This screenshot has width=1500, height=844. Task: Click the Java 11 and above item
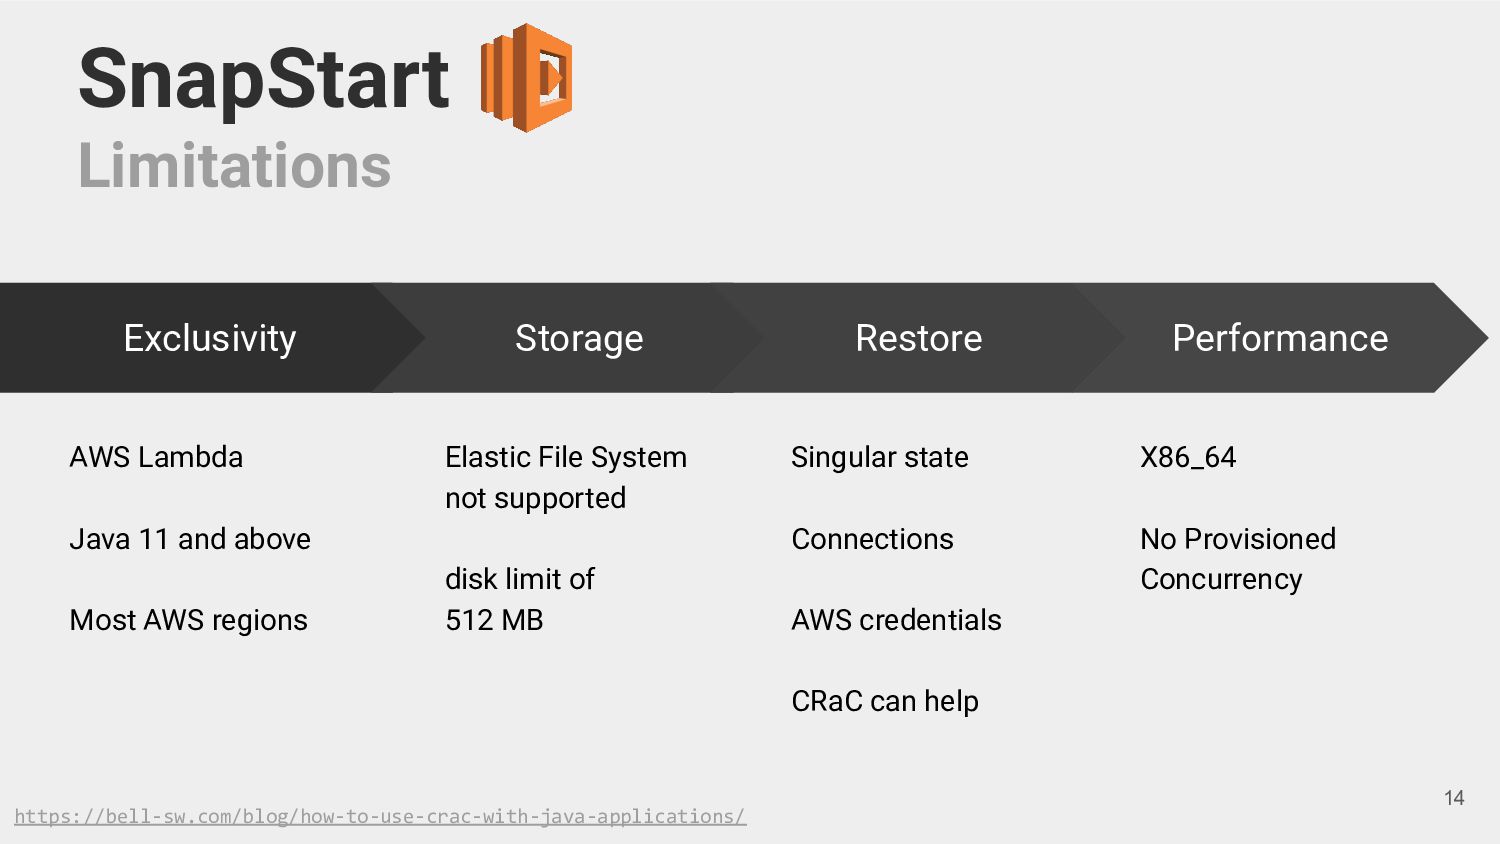pos(190,539)
